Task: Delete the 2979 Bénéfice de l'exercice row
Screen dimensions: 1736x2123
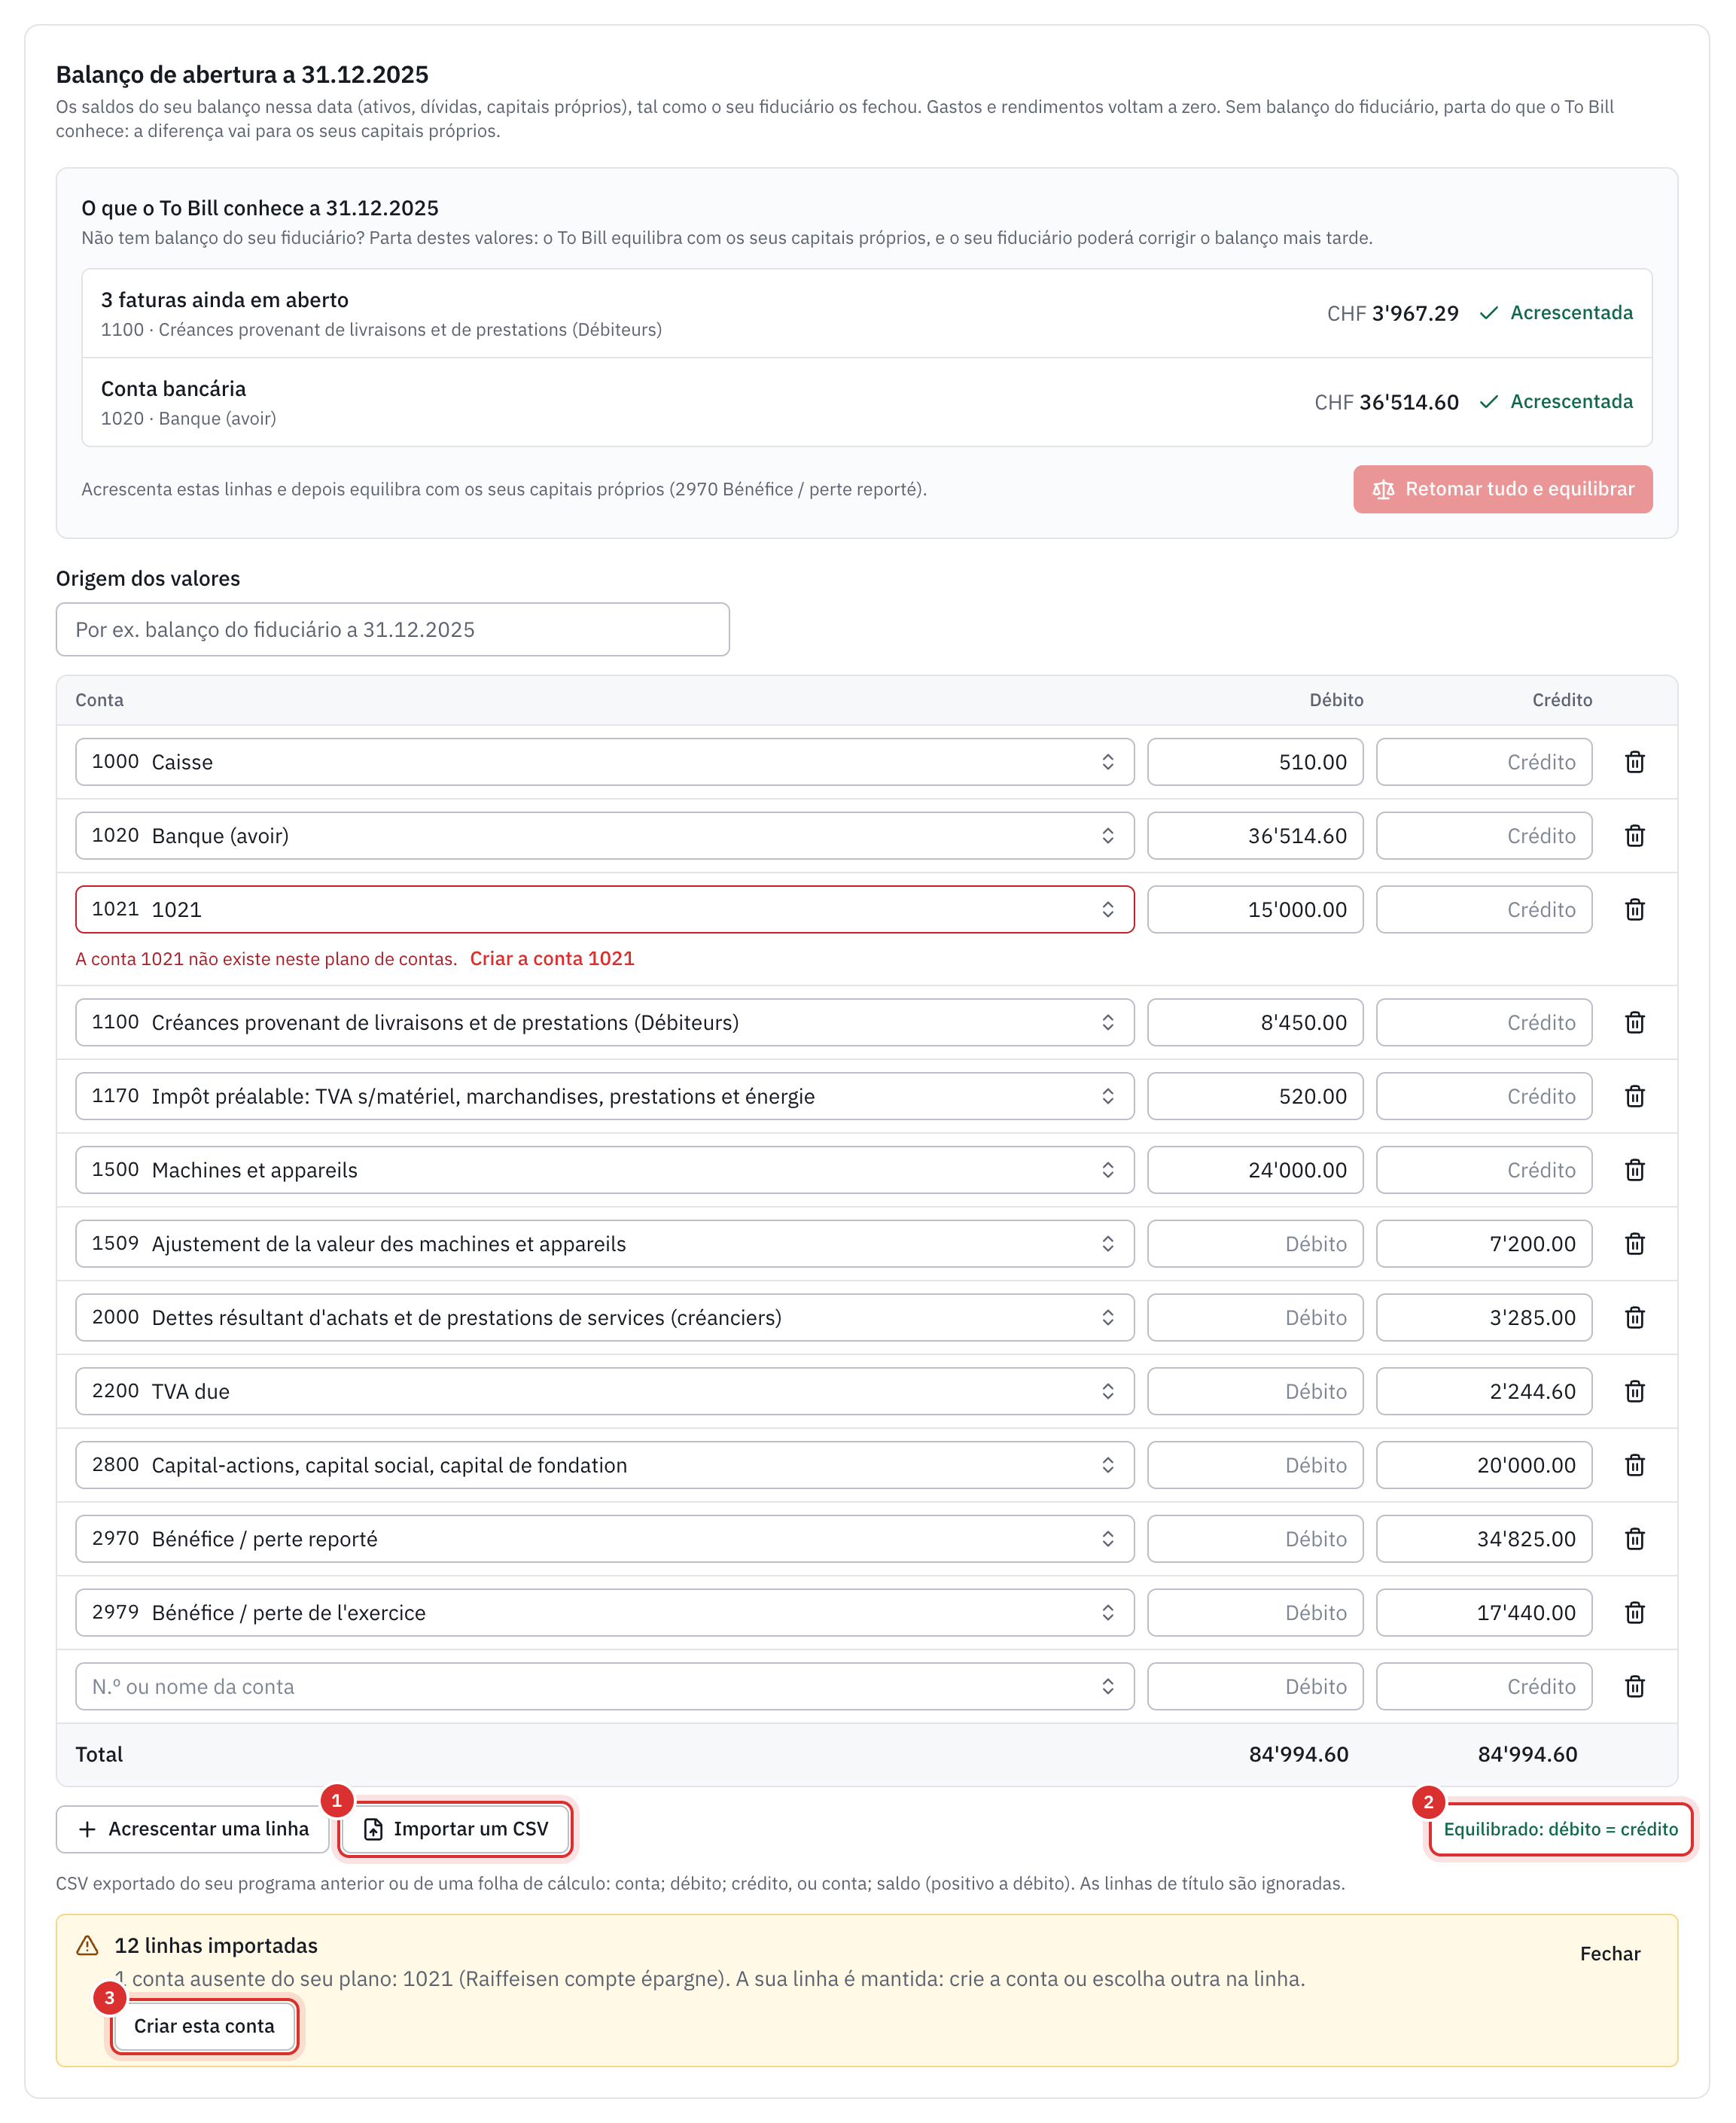Action: (x=1634, y=1613)
